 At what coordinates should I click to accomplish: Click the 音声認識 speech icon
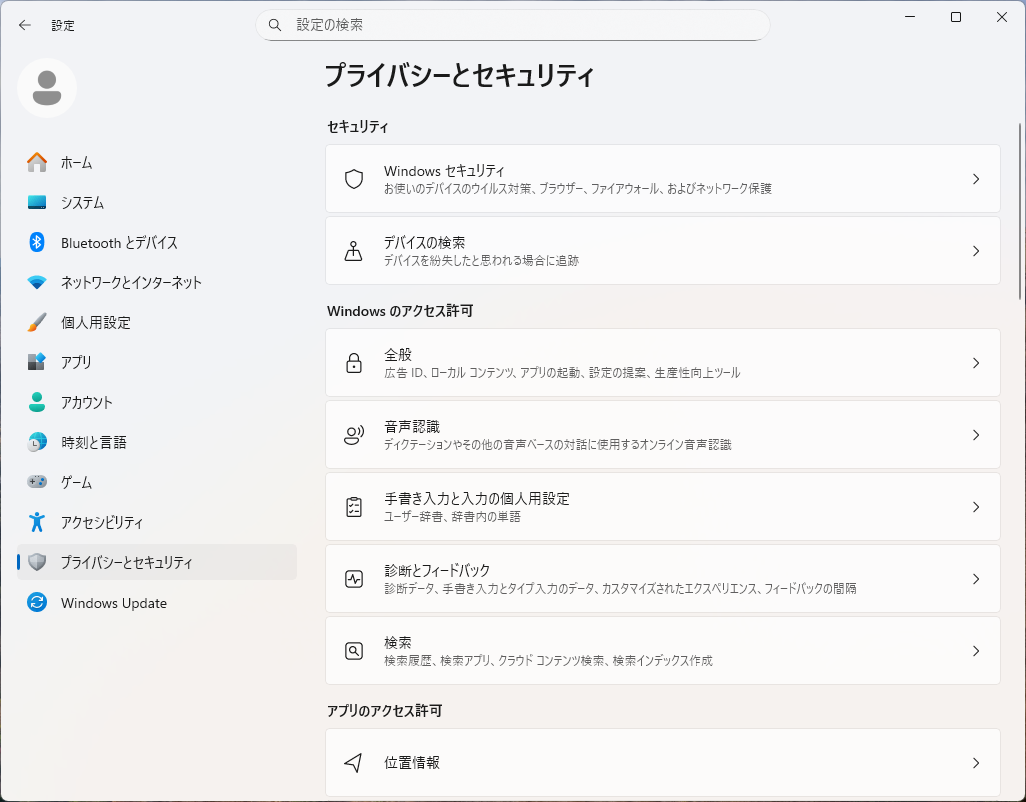pos(353,435)
